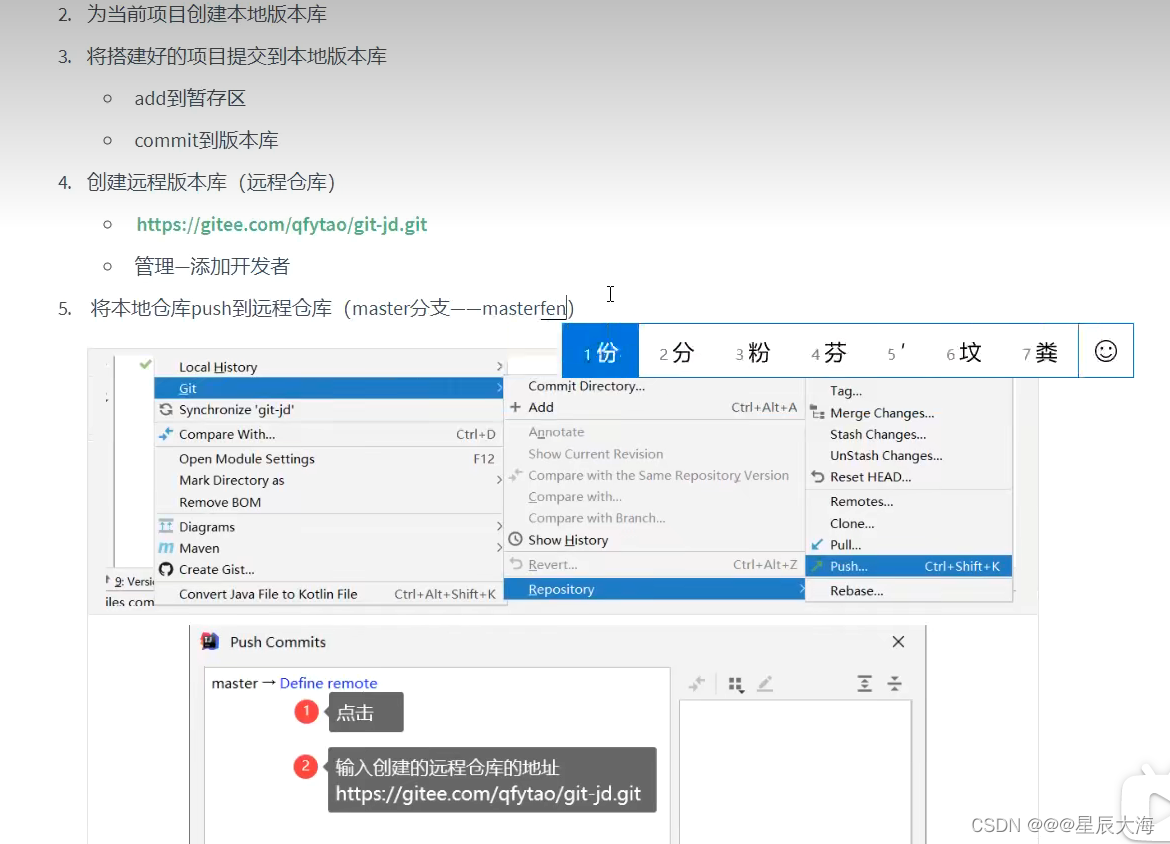The width and height of the screenshot is (1170, 844).
Task: Click the Diagrams icon
Action: [166, 526]
